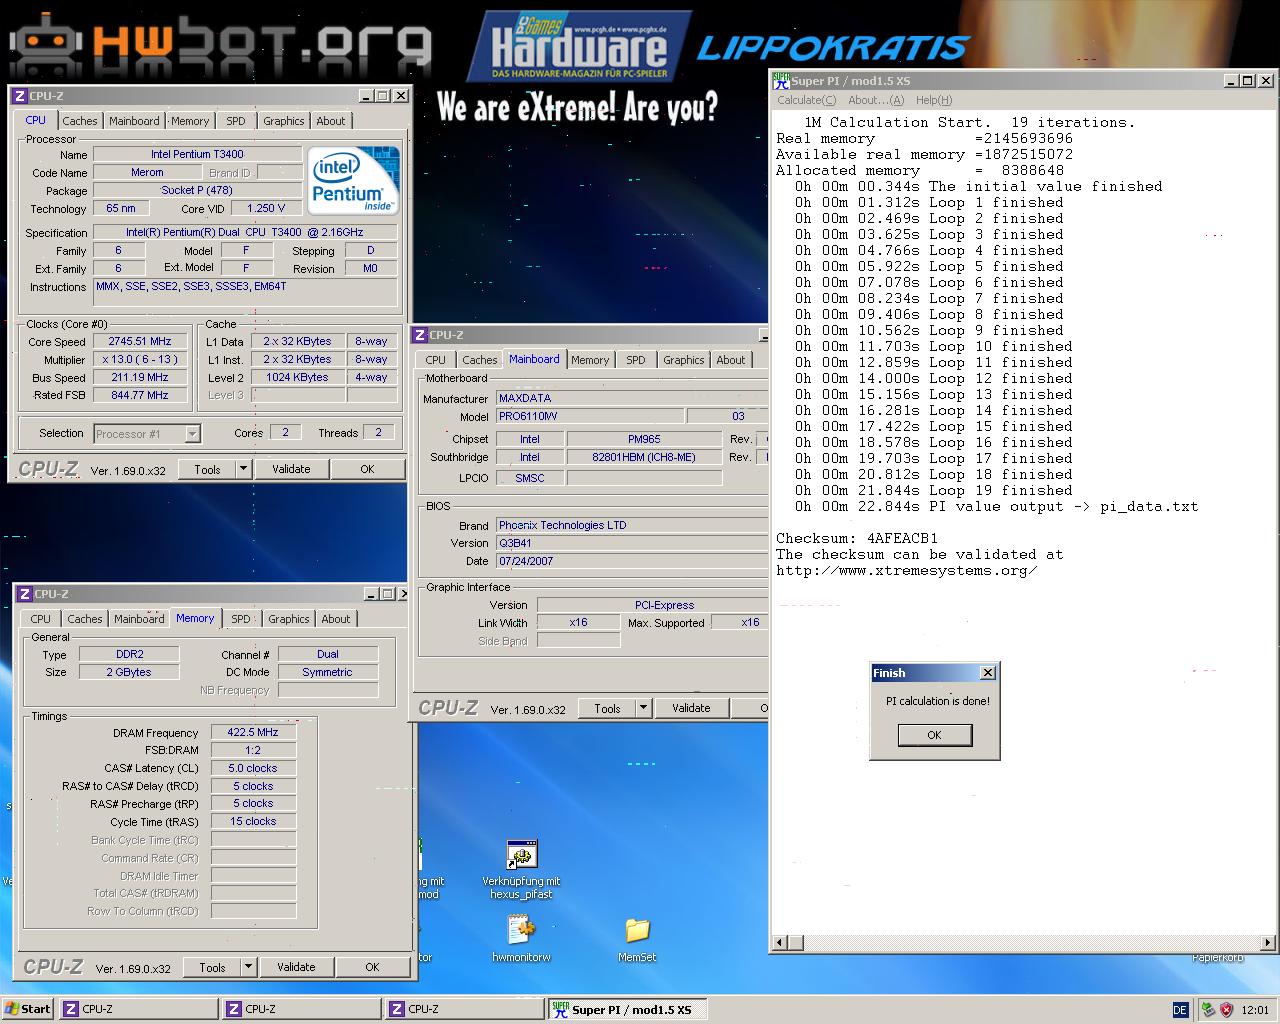Open the Processor #1 selection dropdown
Viewport: 1280px width, 1024px height.
pyautogui.click(x=192, y=434)
